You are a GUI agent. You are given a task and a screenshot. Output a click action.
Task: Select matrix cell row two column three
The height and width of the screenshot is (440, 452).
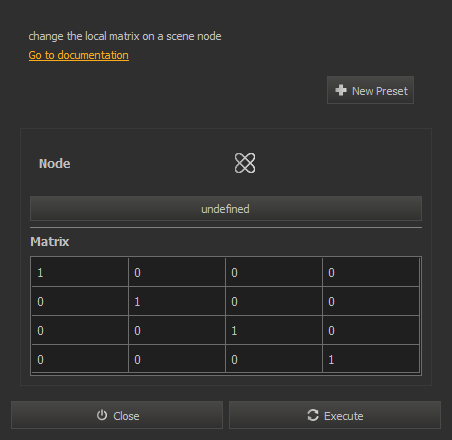pyautogui.click(x=274, y=301)
